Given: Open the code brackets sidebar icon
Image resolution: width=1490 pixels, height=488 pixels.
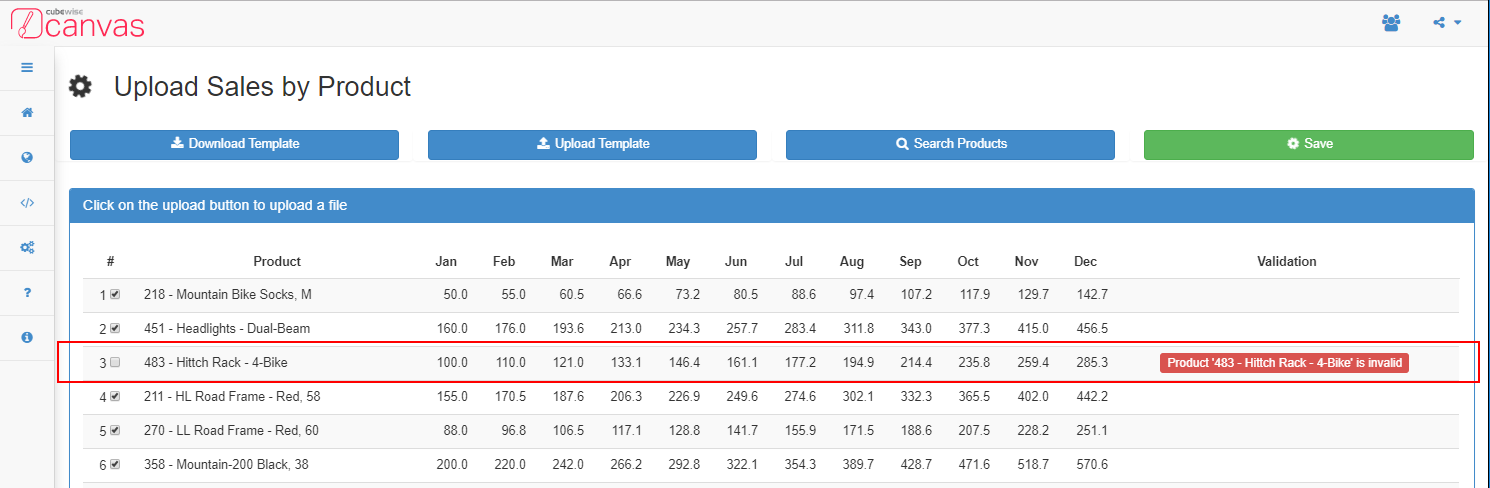Looking at the screenshot, I should click(x=27, y=202).
